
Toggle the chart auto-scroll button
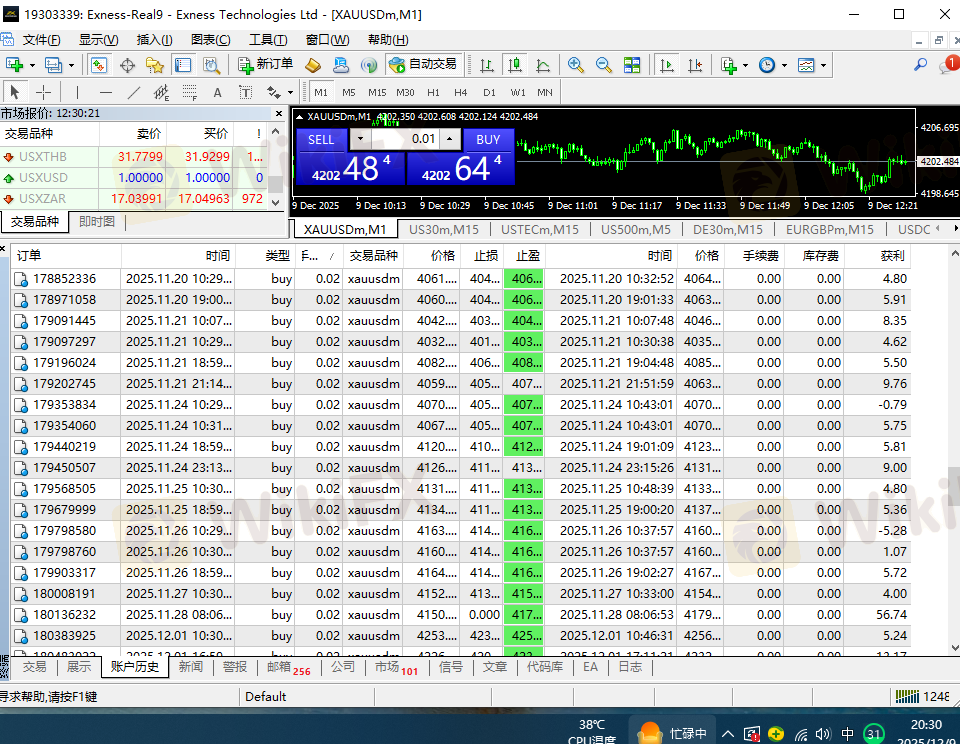point(666,65)
